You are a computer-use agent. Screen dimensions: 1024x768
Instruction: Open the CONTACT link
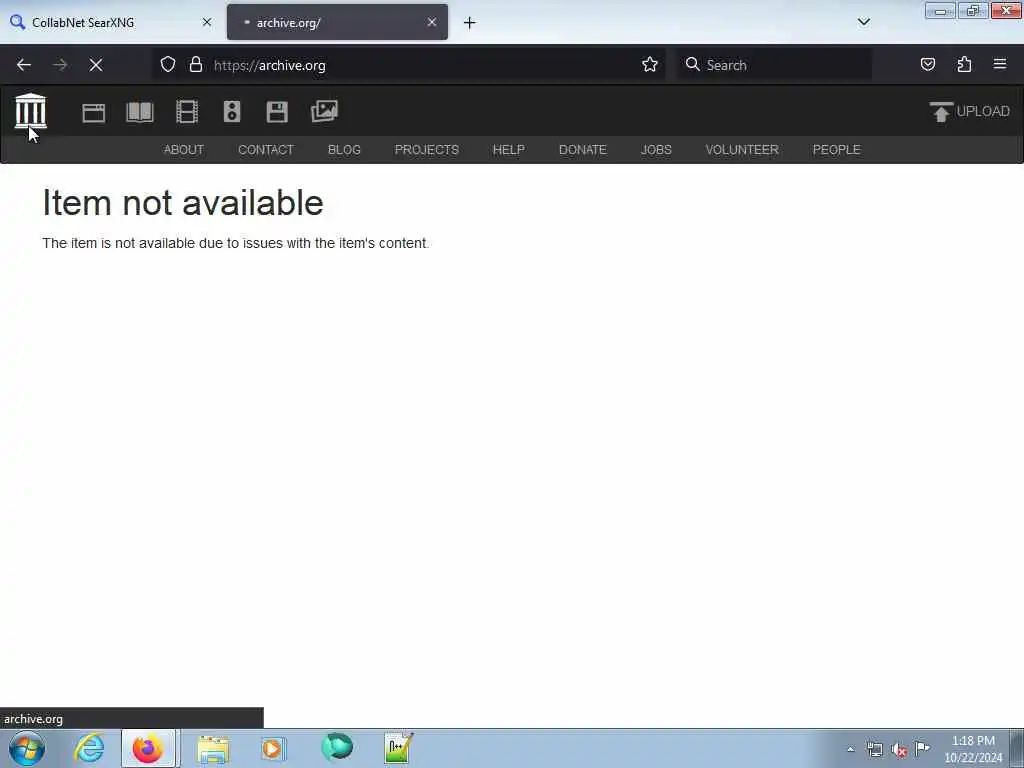pos(266,150)
